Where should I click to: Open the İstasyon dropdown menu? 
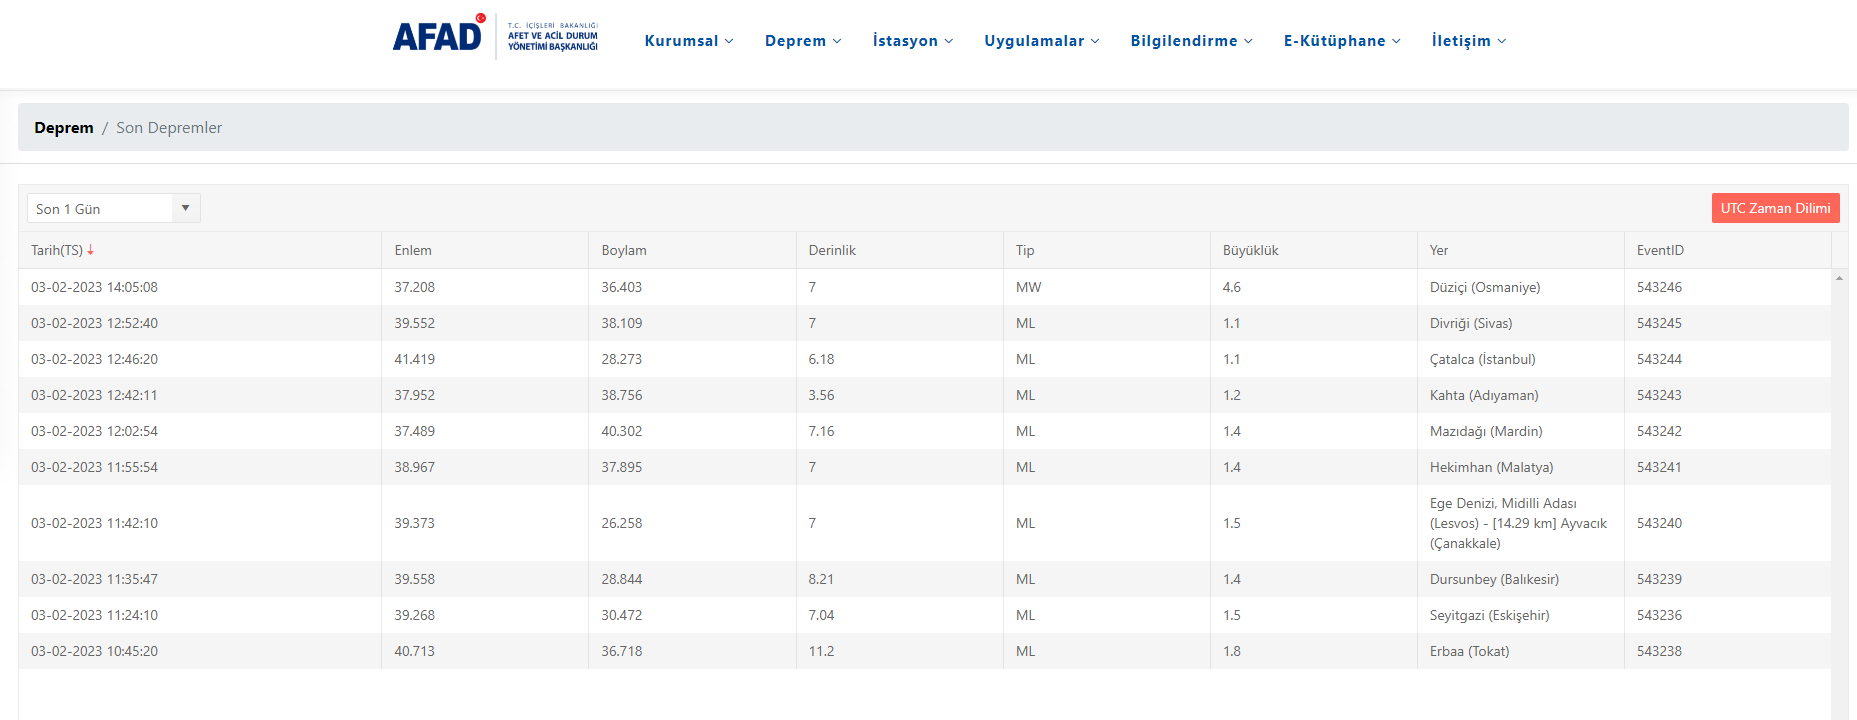point(912,41)
